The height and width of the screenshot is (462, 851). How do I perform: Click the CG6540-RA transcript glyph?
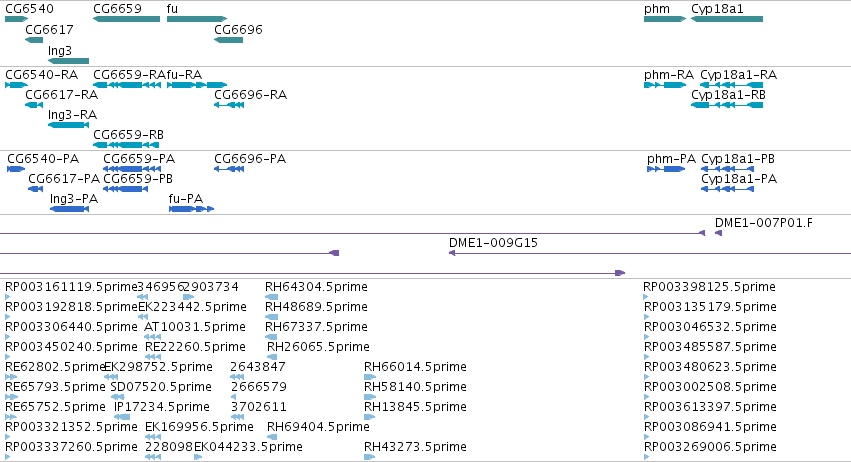point(16,85)
